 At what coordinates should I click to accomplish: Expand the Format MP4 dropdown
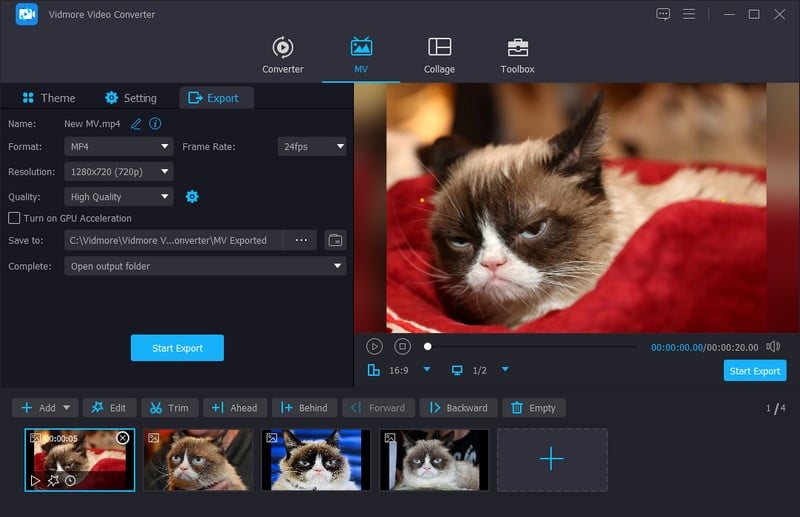119,146
